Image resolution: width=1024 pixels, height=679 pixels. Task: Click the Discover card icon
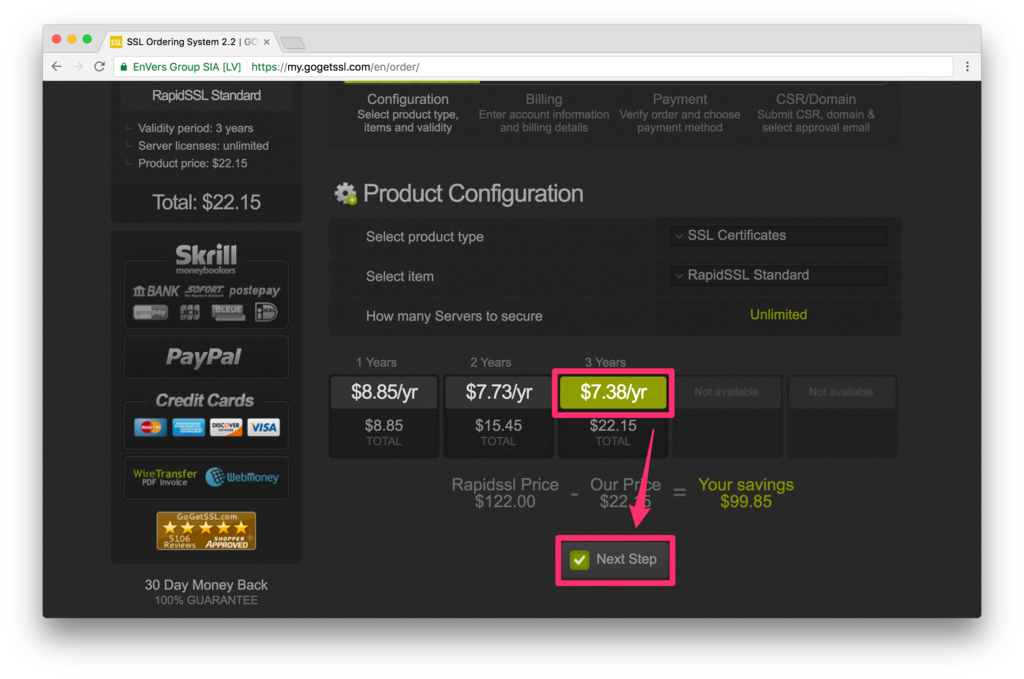226,427
